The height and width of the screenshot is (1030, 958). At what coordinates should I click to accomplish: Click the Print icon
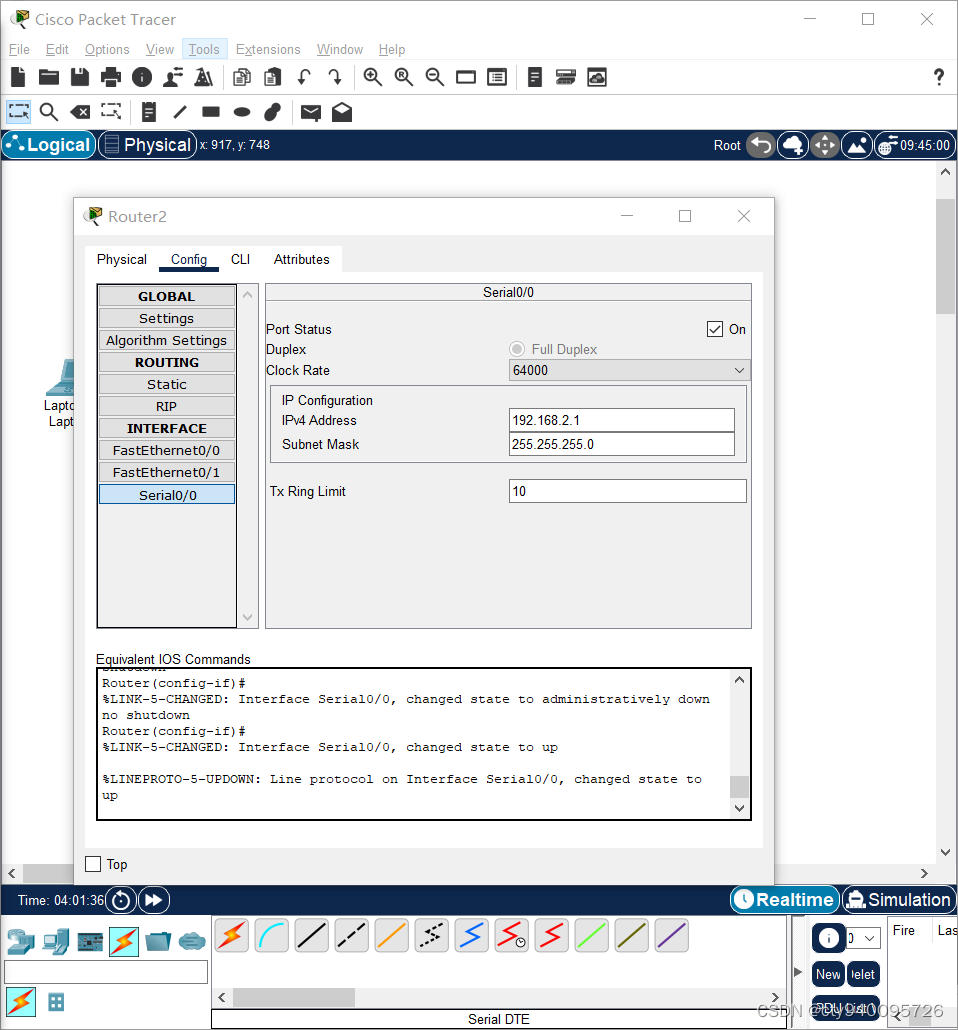(x=110, y=78)
